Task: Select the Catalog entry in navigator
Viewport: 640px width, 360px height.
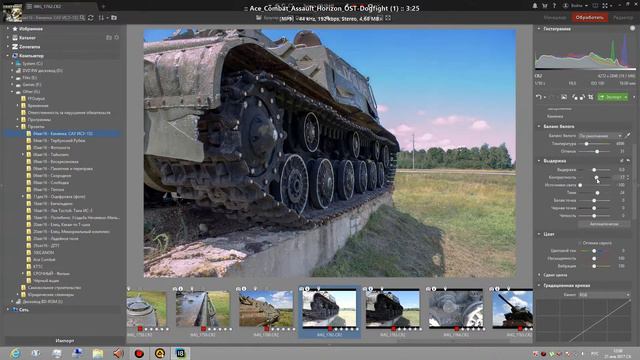Action: point(27,38)
